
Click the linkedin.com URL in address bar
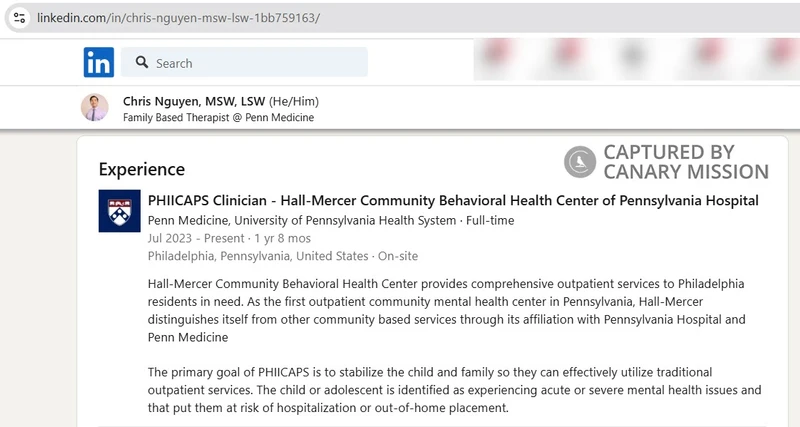(178, 18)
